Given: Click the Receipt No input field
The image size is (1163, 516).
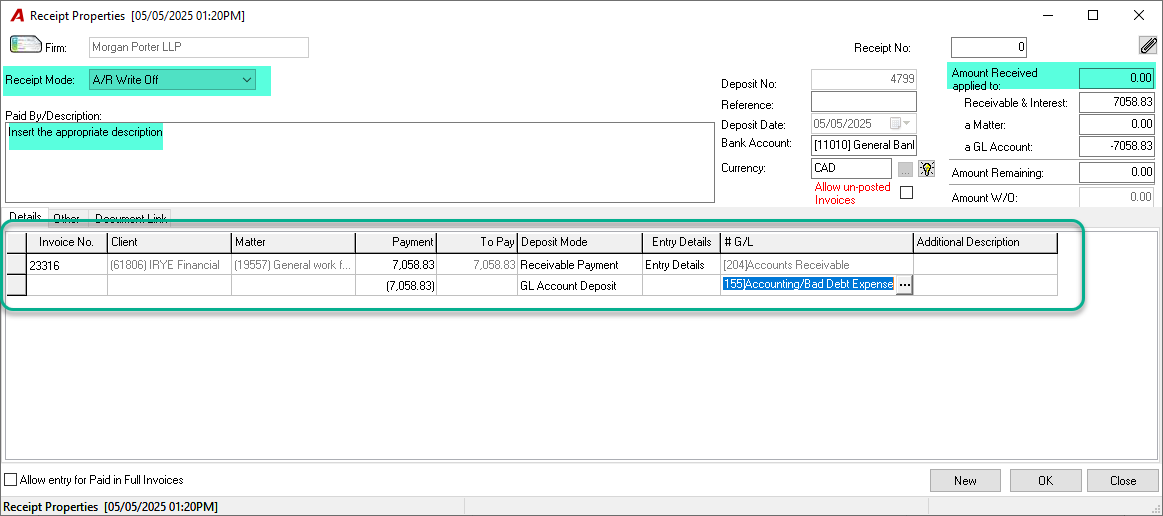Looking at the screenshot, I should [990, 47].
